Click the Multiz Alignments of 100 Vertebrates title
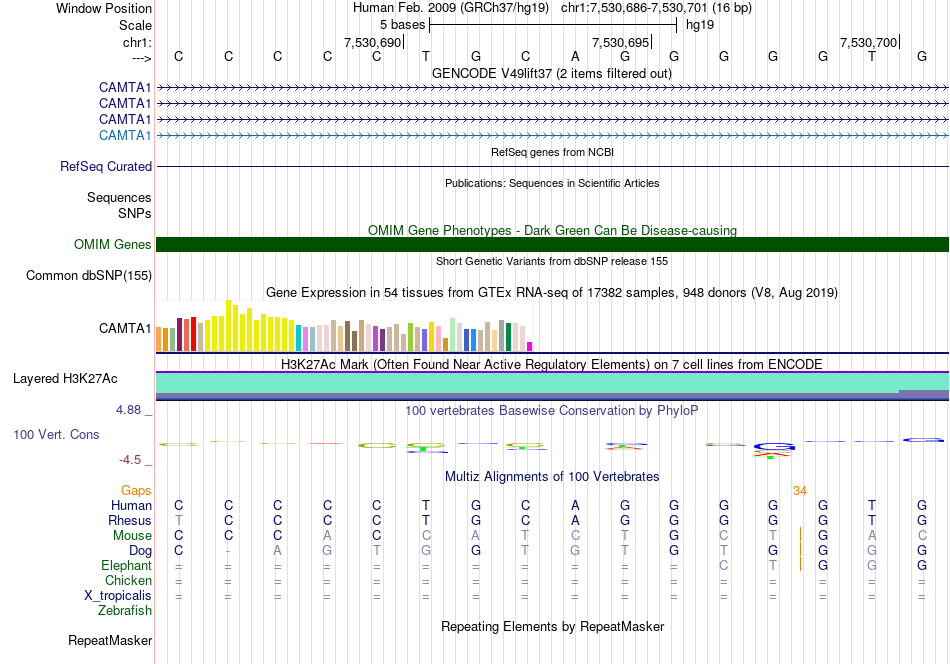The image size is (950, 664). click(552, 476)
